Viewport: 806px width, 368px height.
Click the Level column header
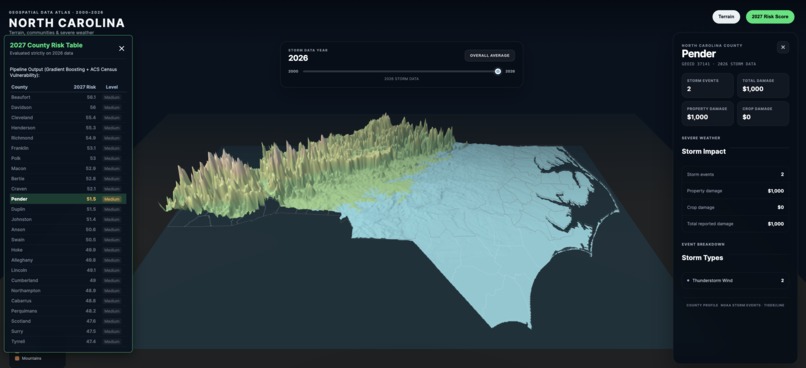(x=112, y=87)
